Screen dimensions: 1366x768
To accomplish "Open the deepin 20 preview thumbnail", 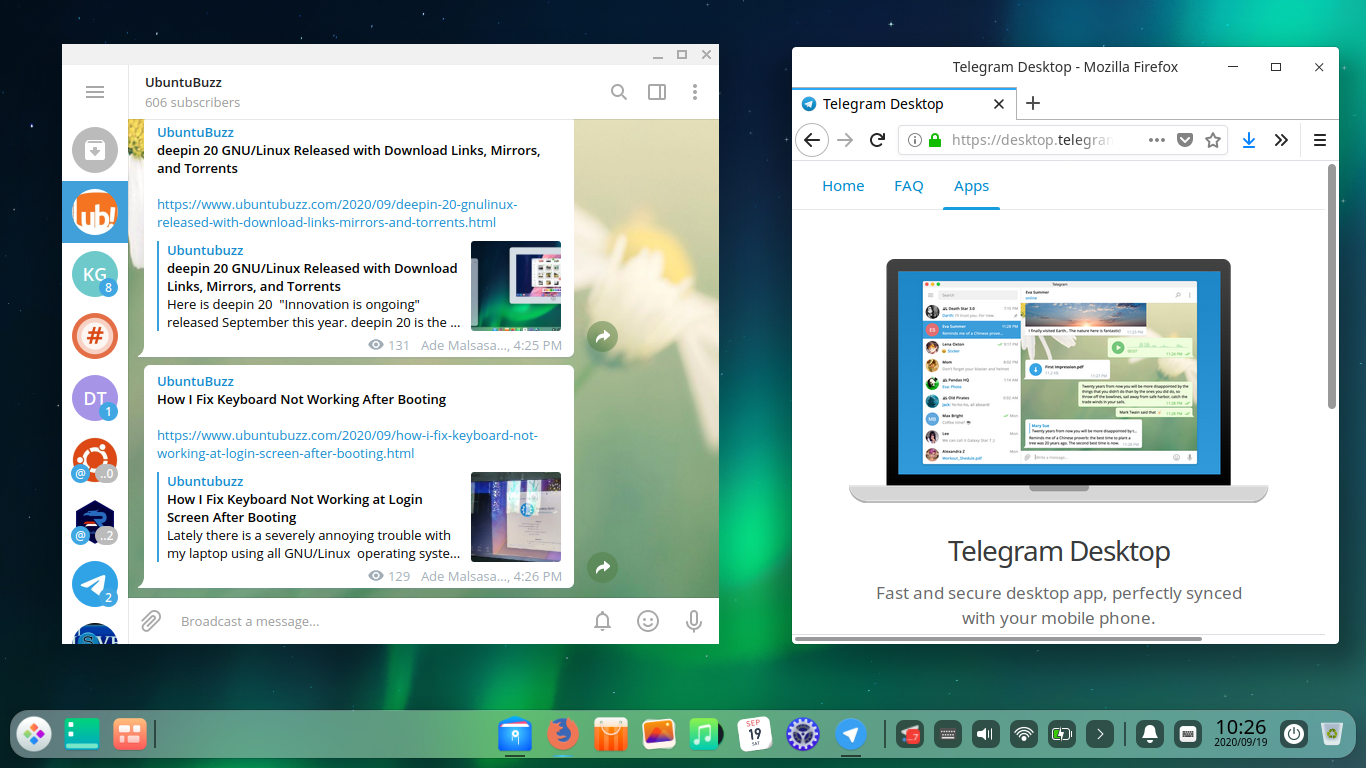I will tap(516, 286).
